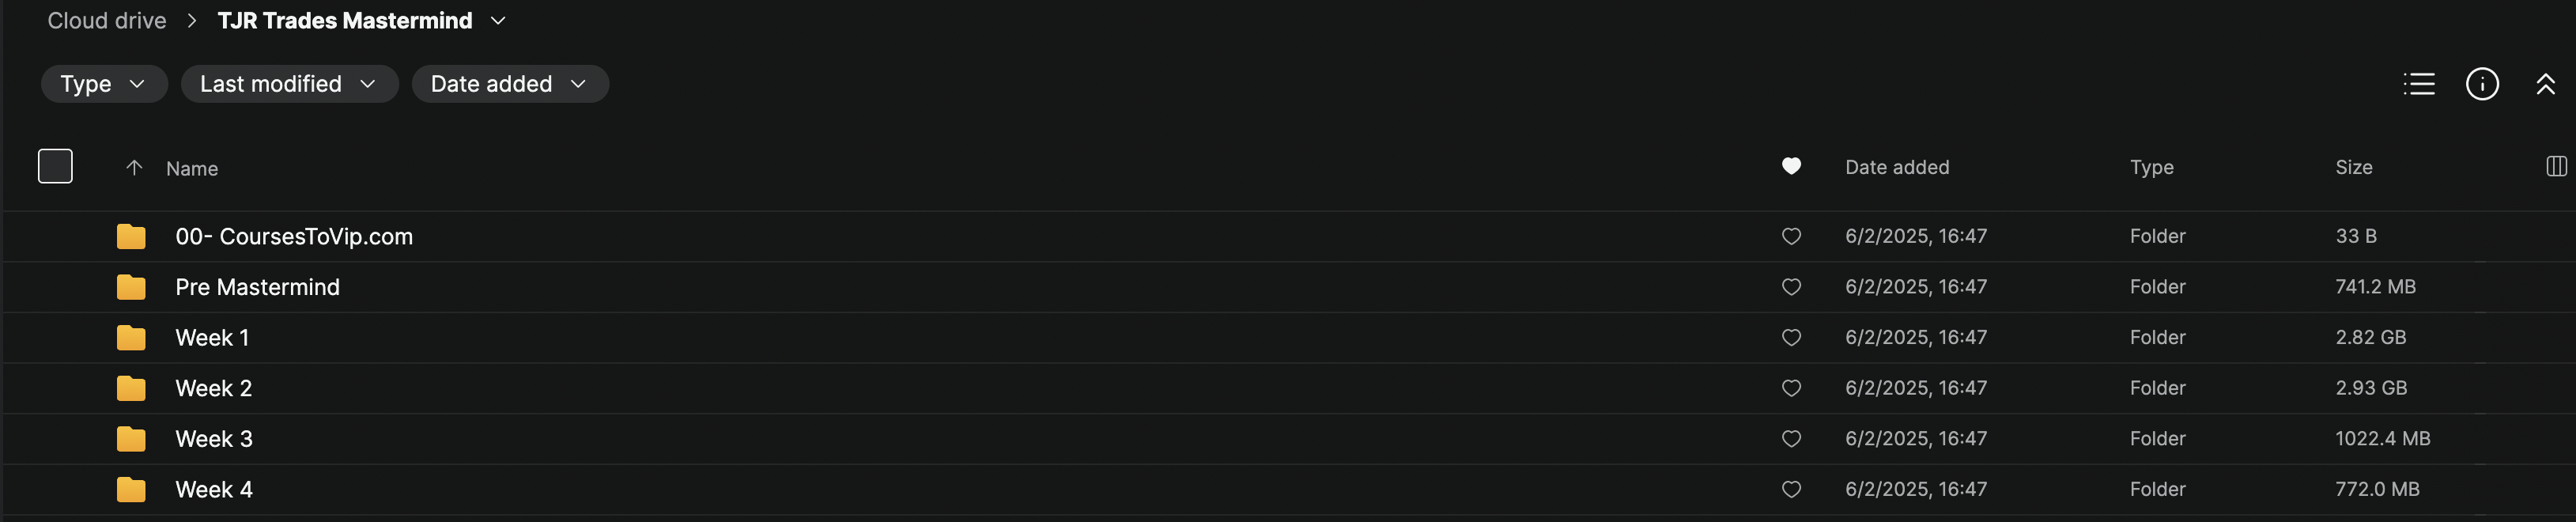Click the sort direction arrow beside Name
This screenshot has width=2576, height=522.
134,168
